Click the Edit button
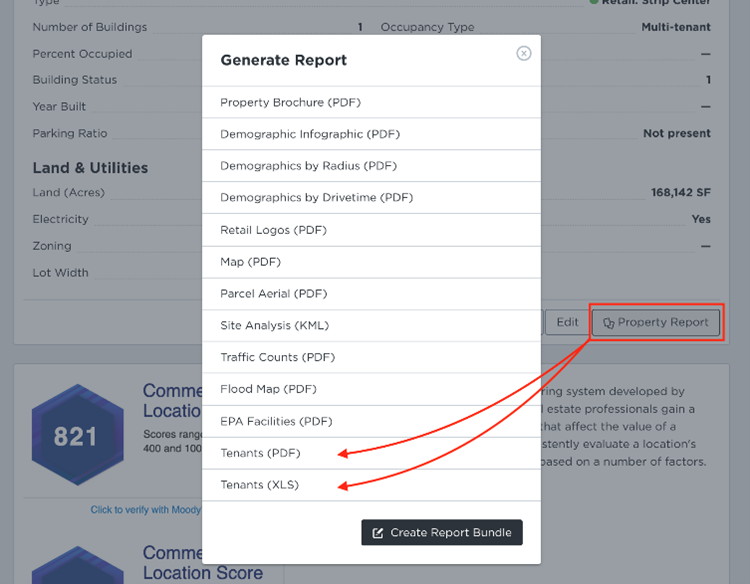This screenshot has height=584, width=750. coord(567,322)
